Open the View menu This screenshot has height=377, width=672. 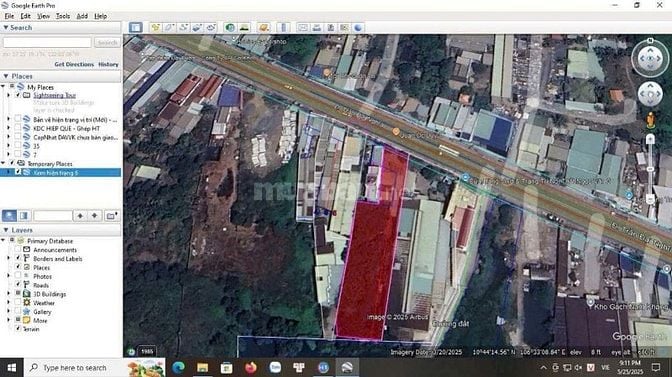click(x=43, y=16)
